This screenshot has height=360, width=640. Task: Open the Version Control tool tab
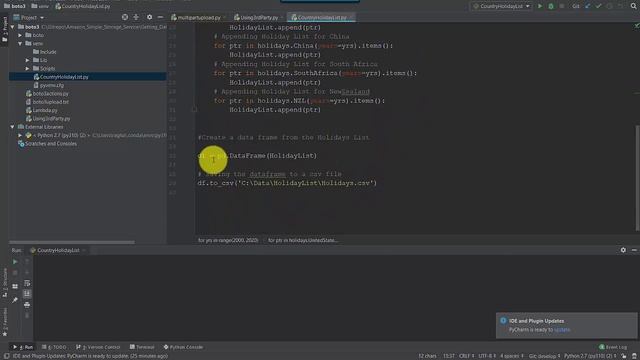98,347
